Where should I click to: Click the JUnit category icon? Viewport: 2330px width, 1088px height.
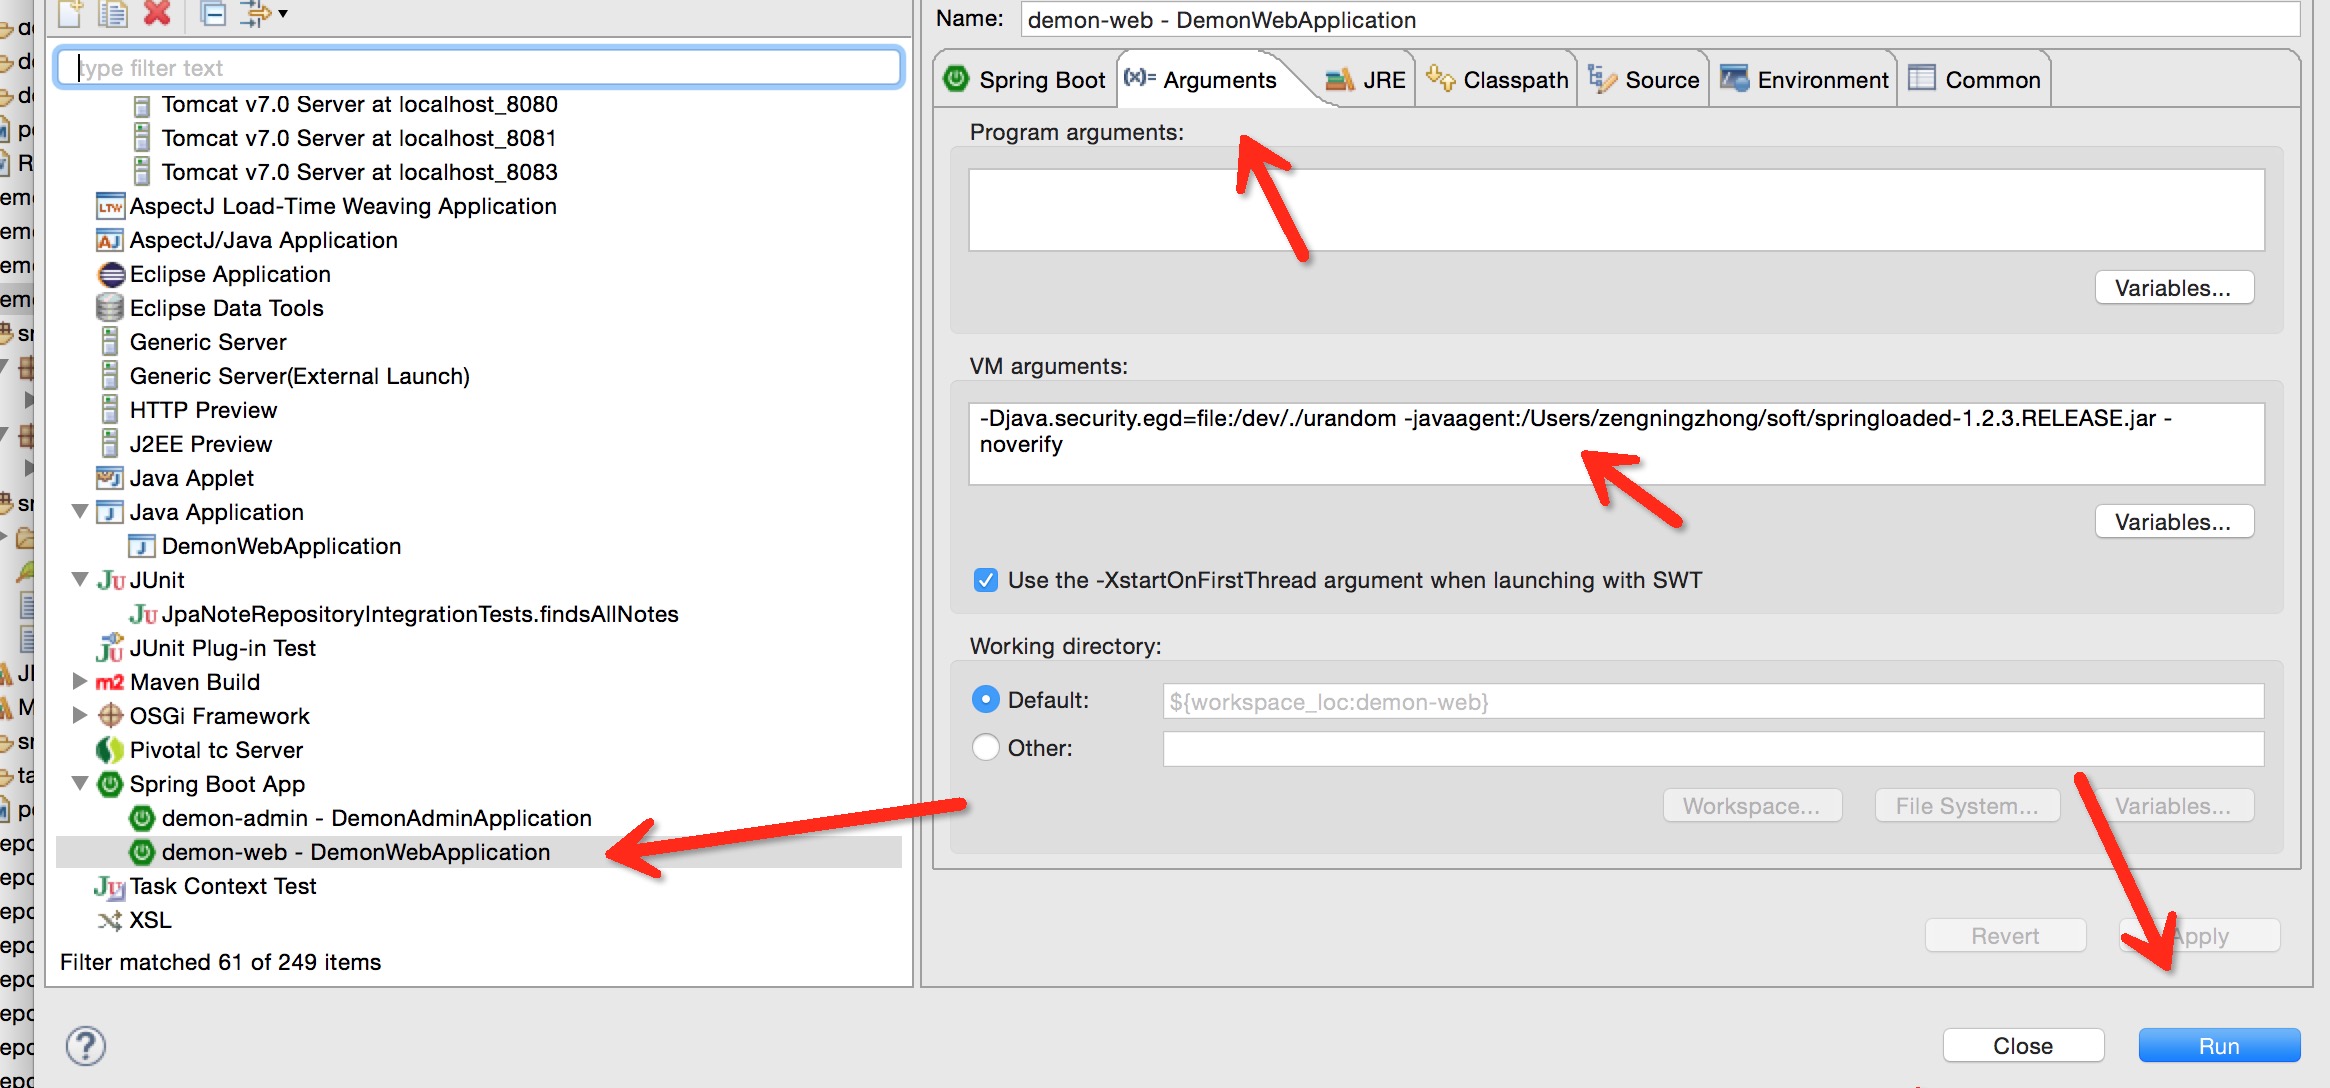(x=110, y=580)
